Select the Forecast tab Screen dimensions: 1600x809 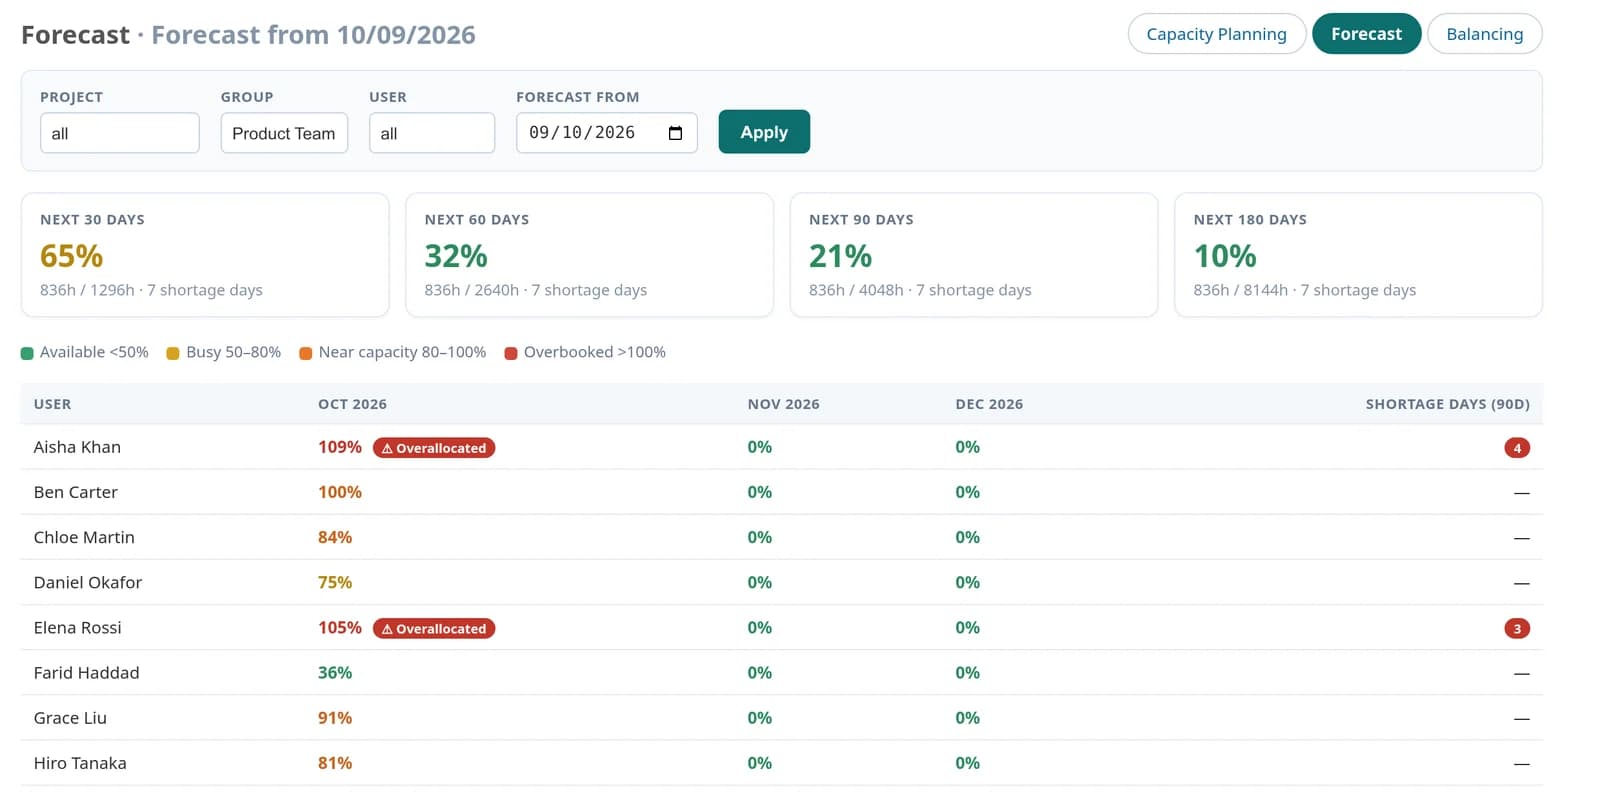click(x=1366, y=34)
